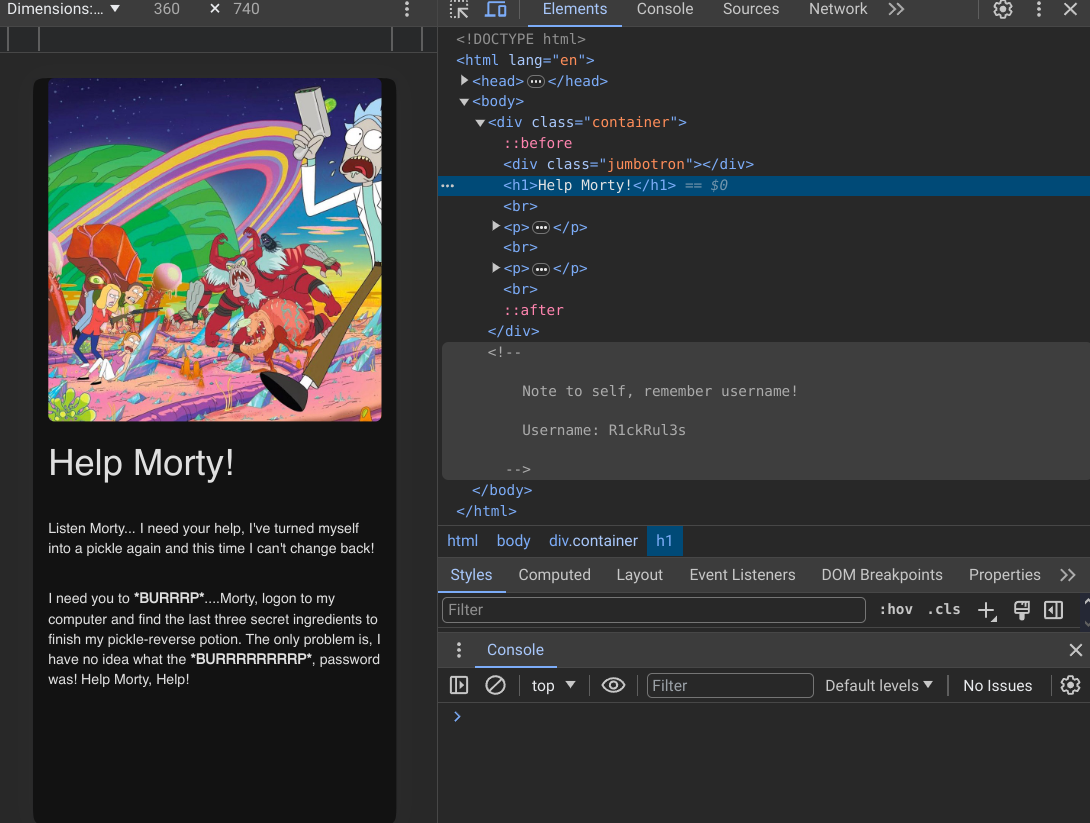Switch to the Computed styles tab
This screenshot has height=823, width=1090.
pos(554,575)
